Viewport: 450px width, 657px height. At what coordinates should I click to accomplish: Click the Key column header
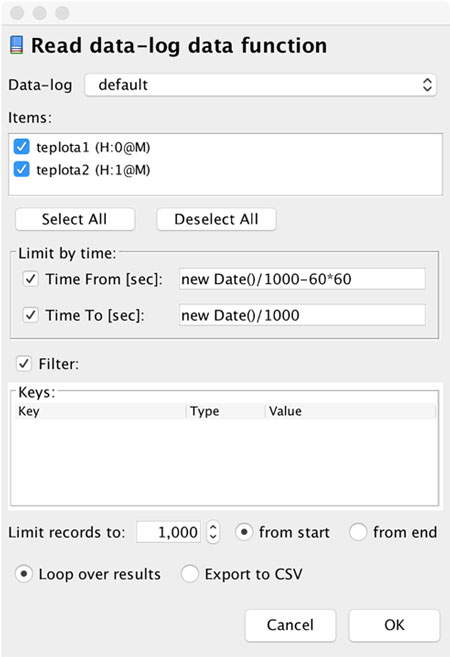pyautogui.click(x=101, y=411)
